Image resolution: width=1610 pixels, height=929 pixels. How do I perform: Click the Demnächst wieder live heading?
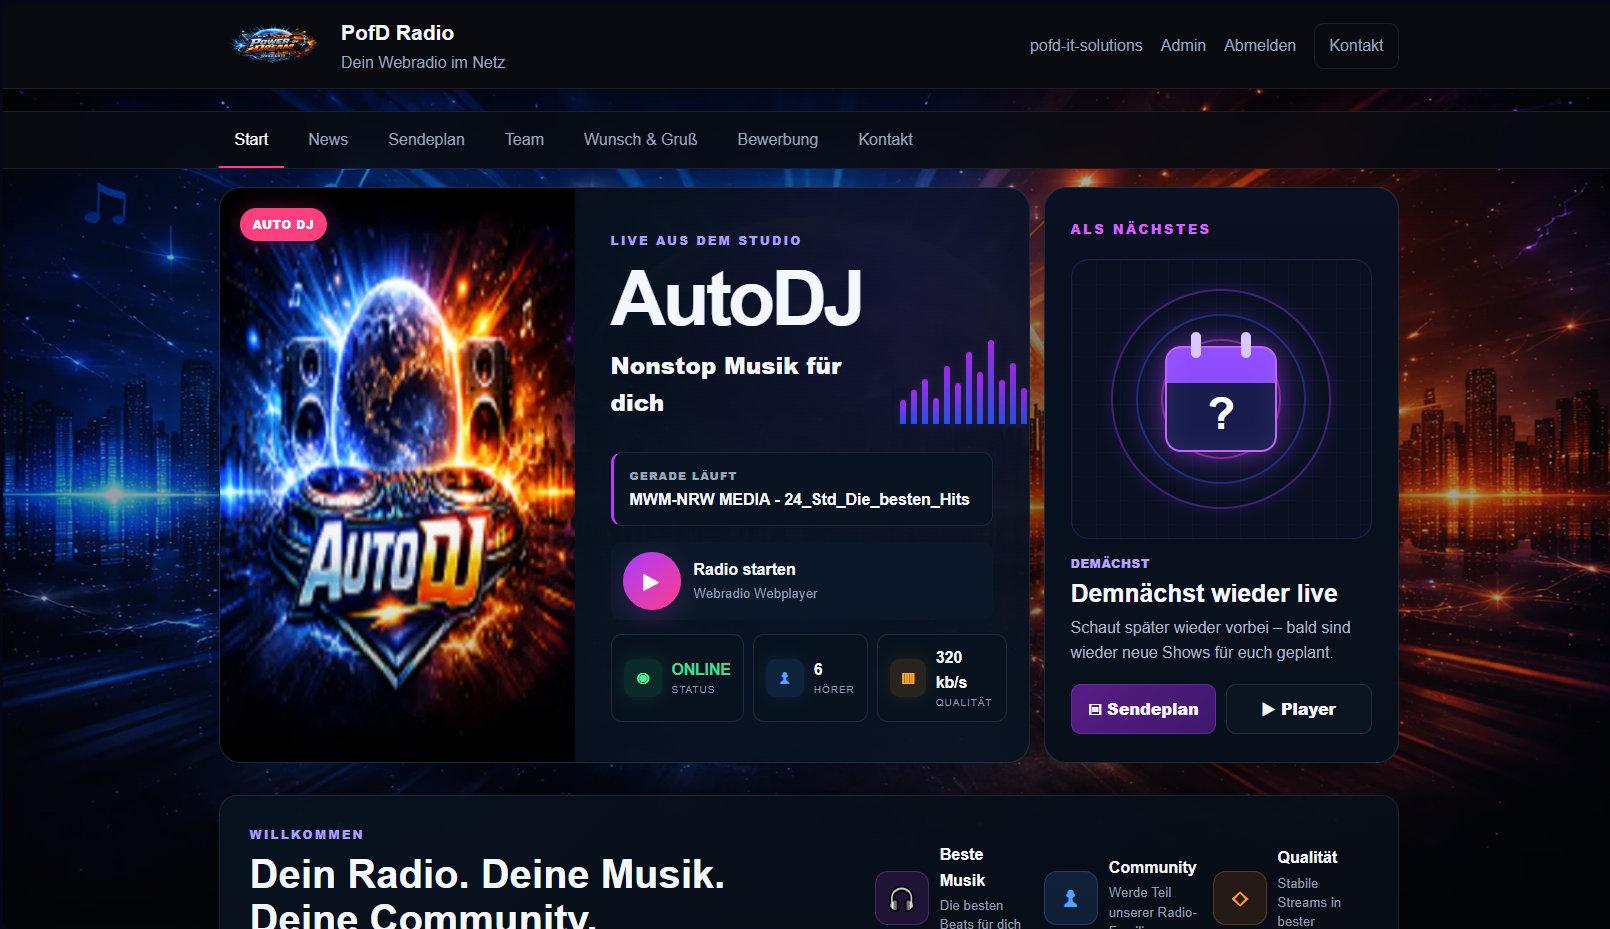click(x=1204, y=593)
